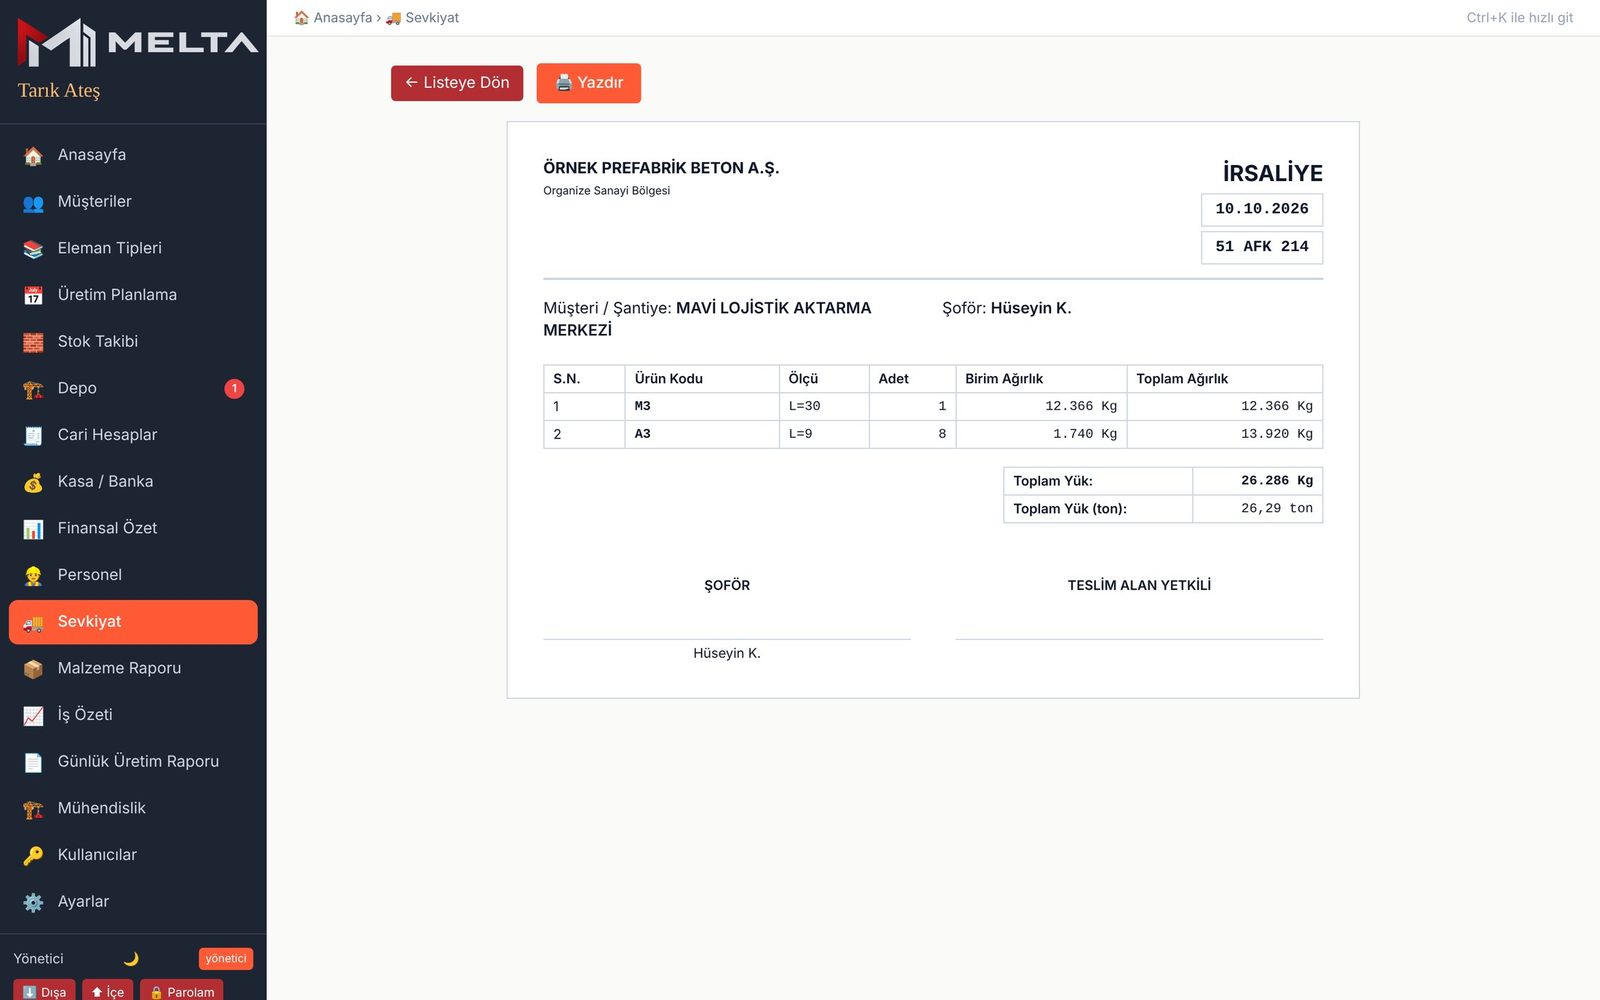This screenshot has height=1000, width=1600.
Task: Click the Ctrl+K quick navigation hint
Action: tap(1519, 18)
